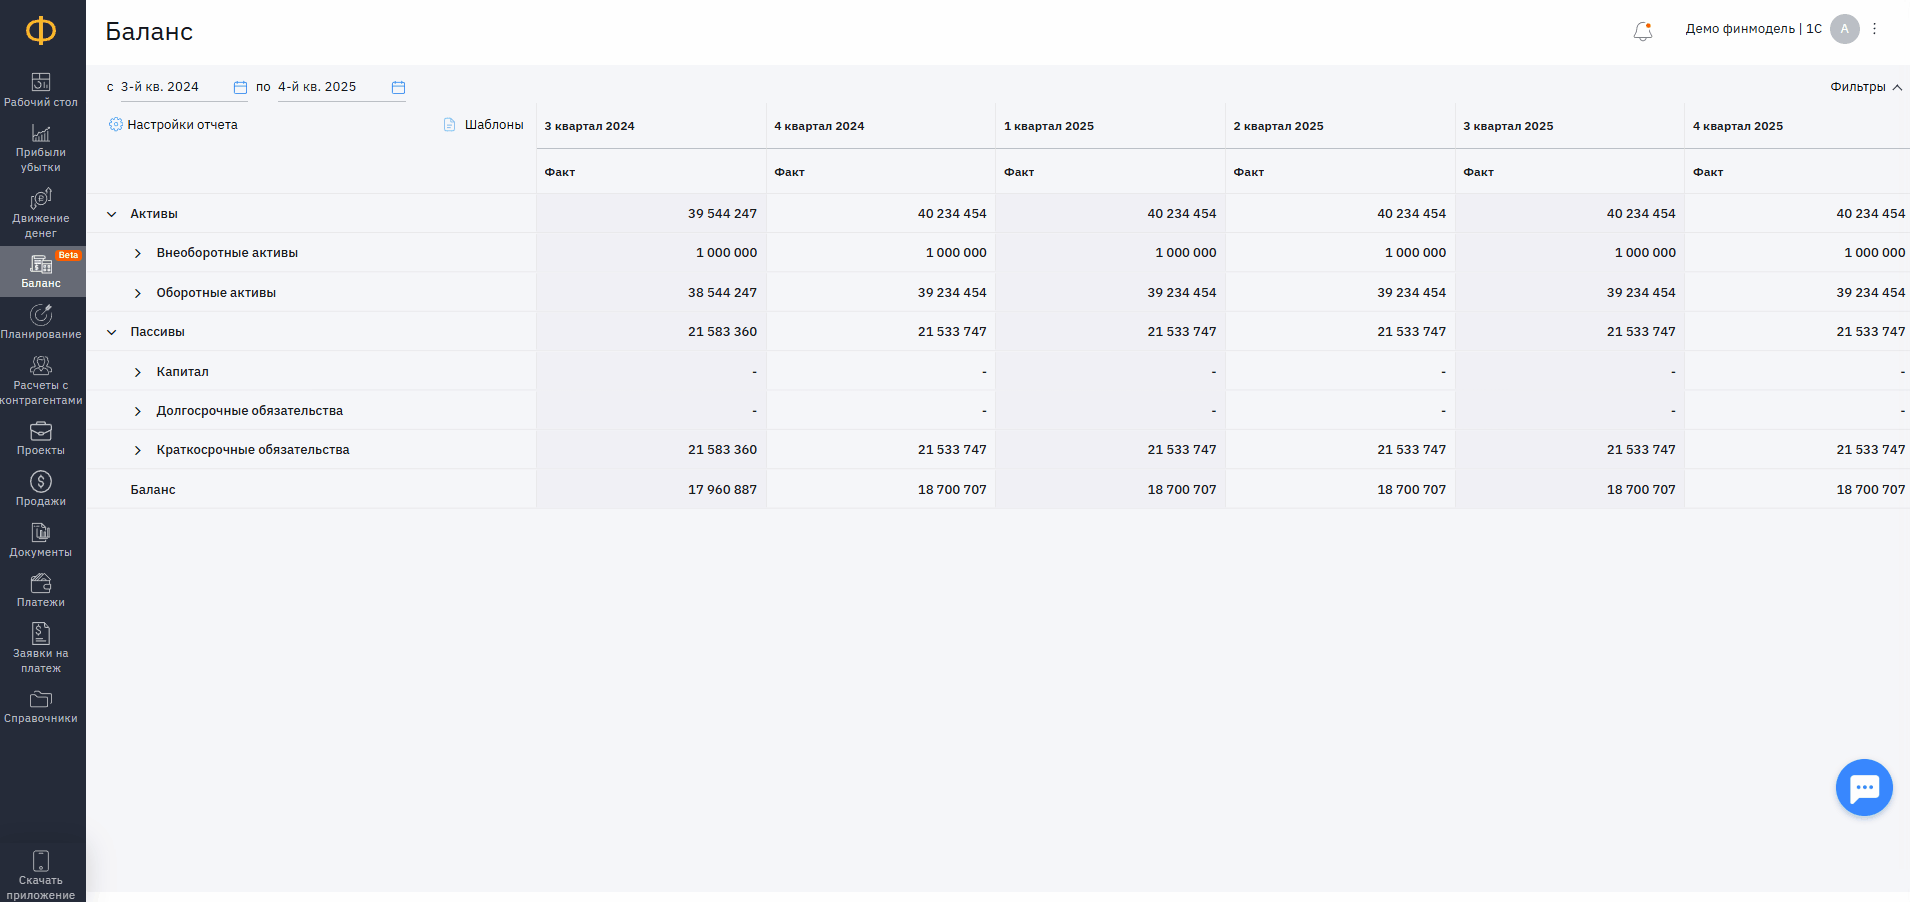Select 3 квартал 2024 column header
Image resolution: width=1910 pixels, height=902 pixels.
tap(590, 126)
